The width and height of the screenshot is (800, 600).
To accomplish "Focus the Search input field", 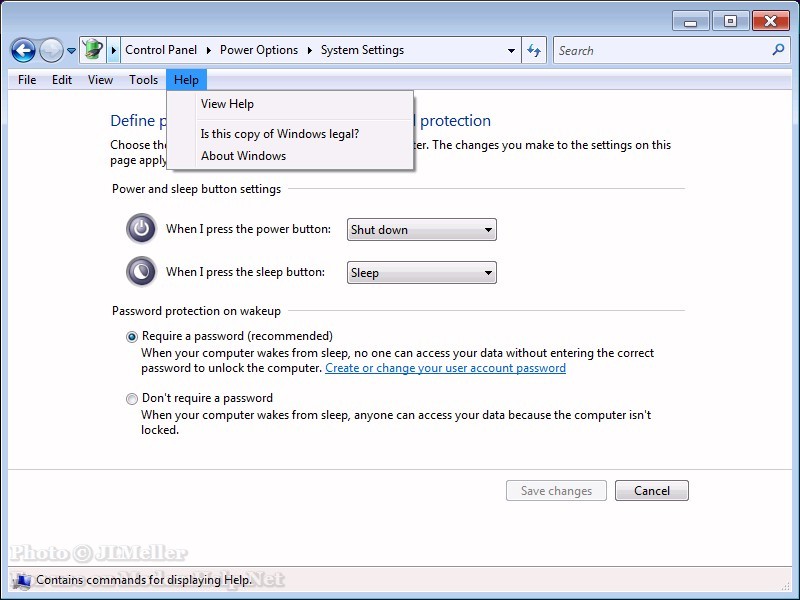I will click(x=663, y=51).
